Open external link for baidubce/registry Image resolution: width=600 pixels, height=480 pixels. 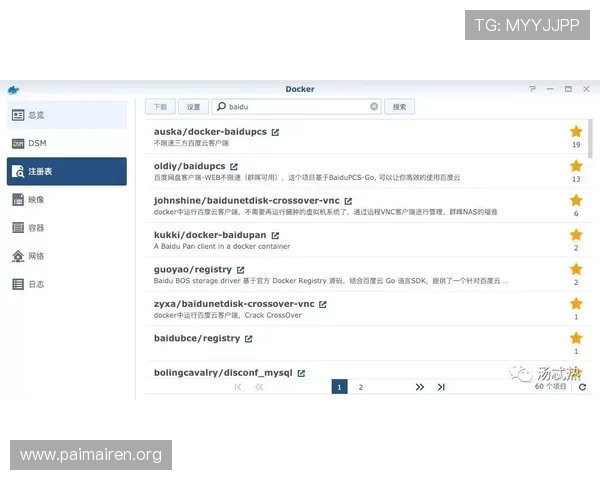pyautogui.click(x=249, y=339)
